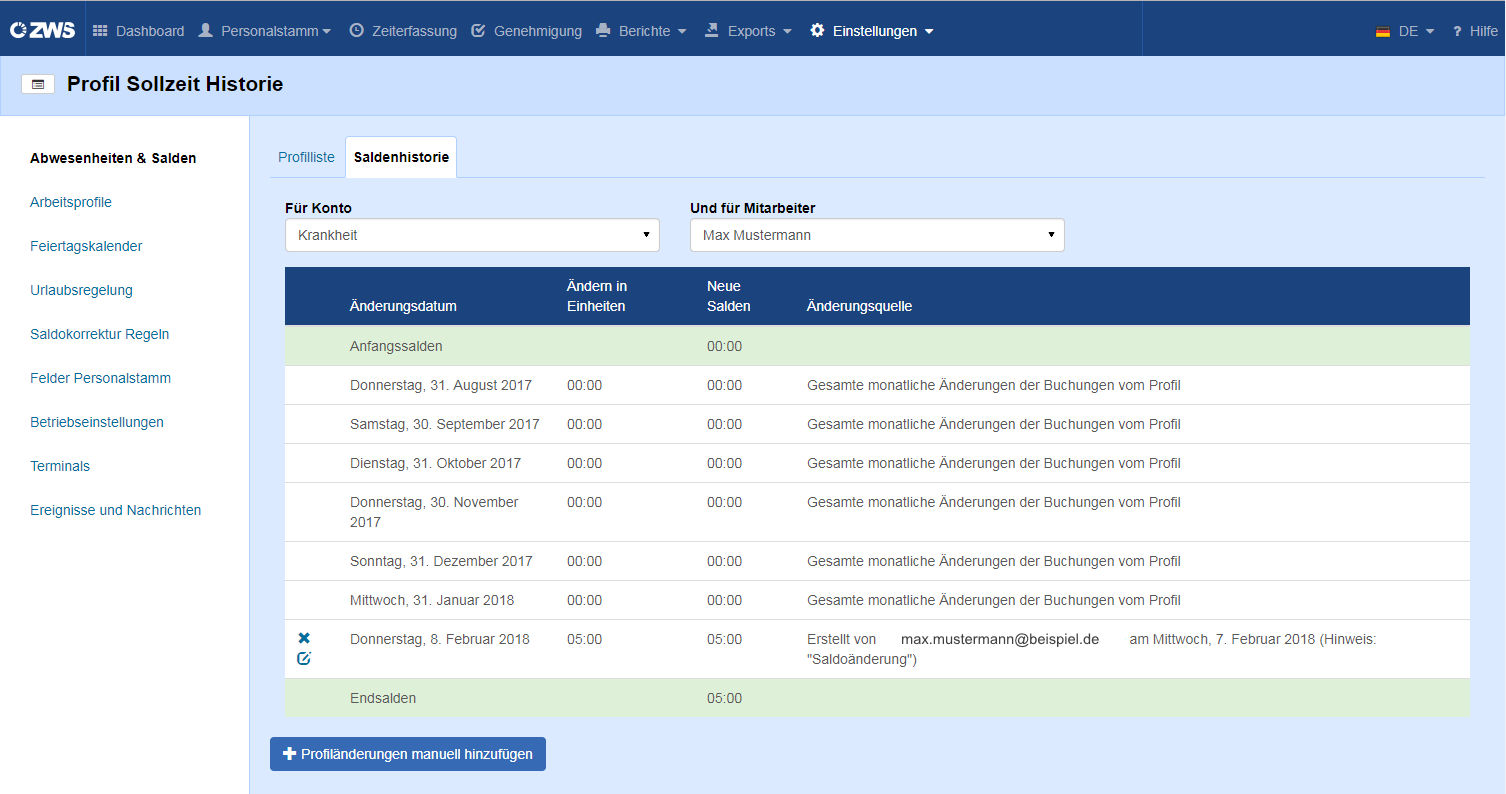Expand the Exports menu
The image size is (1506, 794).
pos(748,31)
